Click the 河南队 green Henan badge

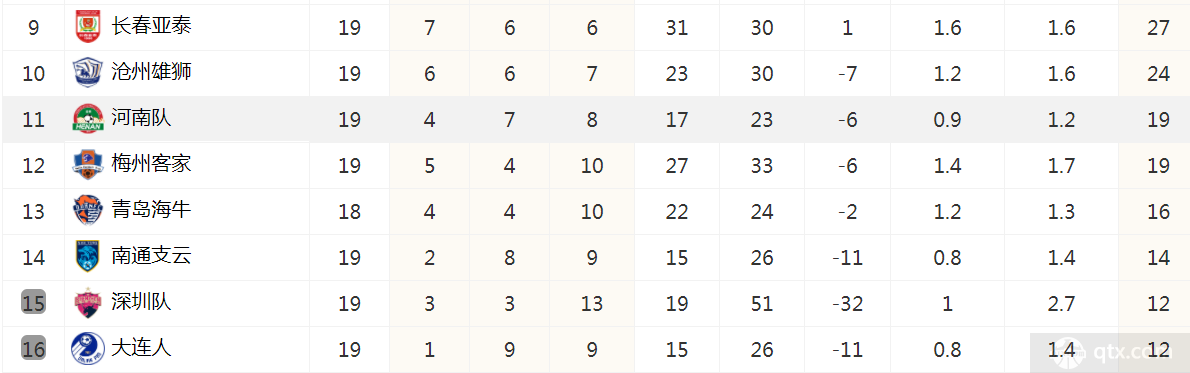click(x=87, y=119)
